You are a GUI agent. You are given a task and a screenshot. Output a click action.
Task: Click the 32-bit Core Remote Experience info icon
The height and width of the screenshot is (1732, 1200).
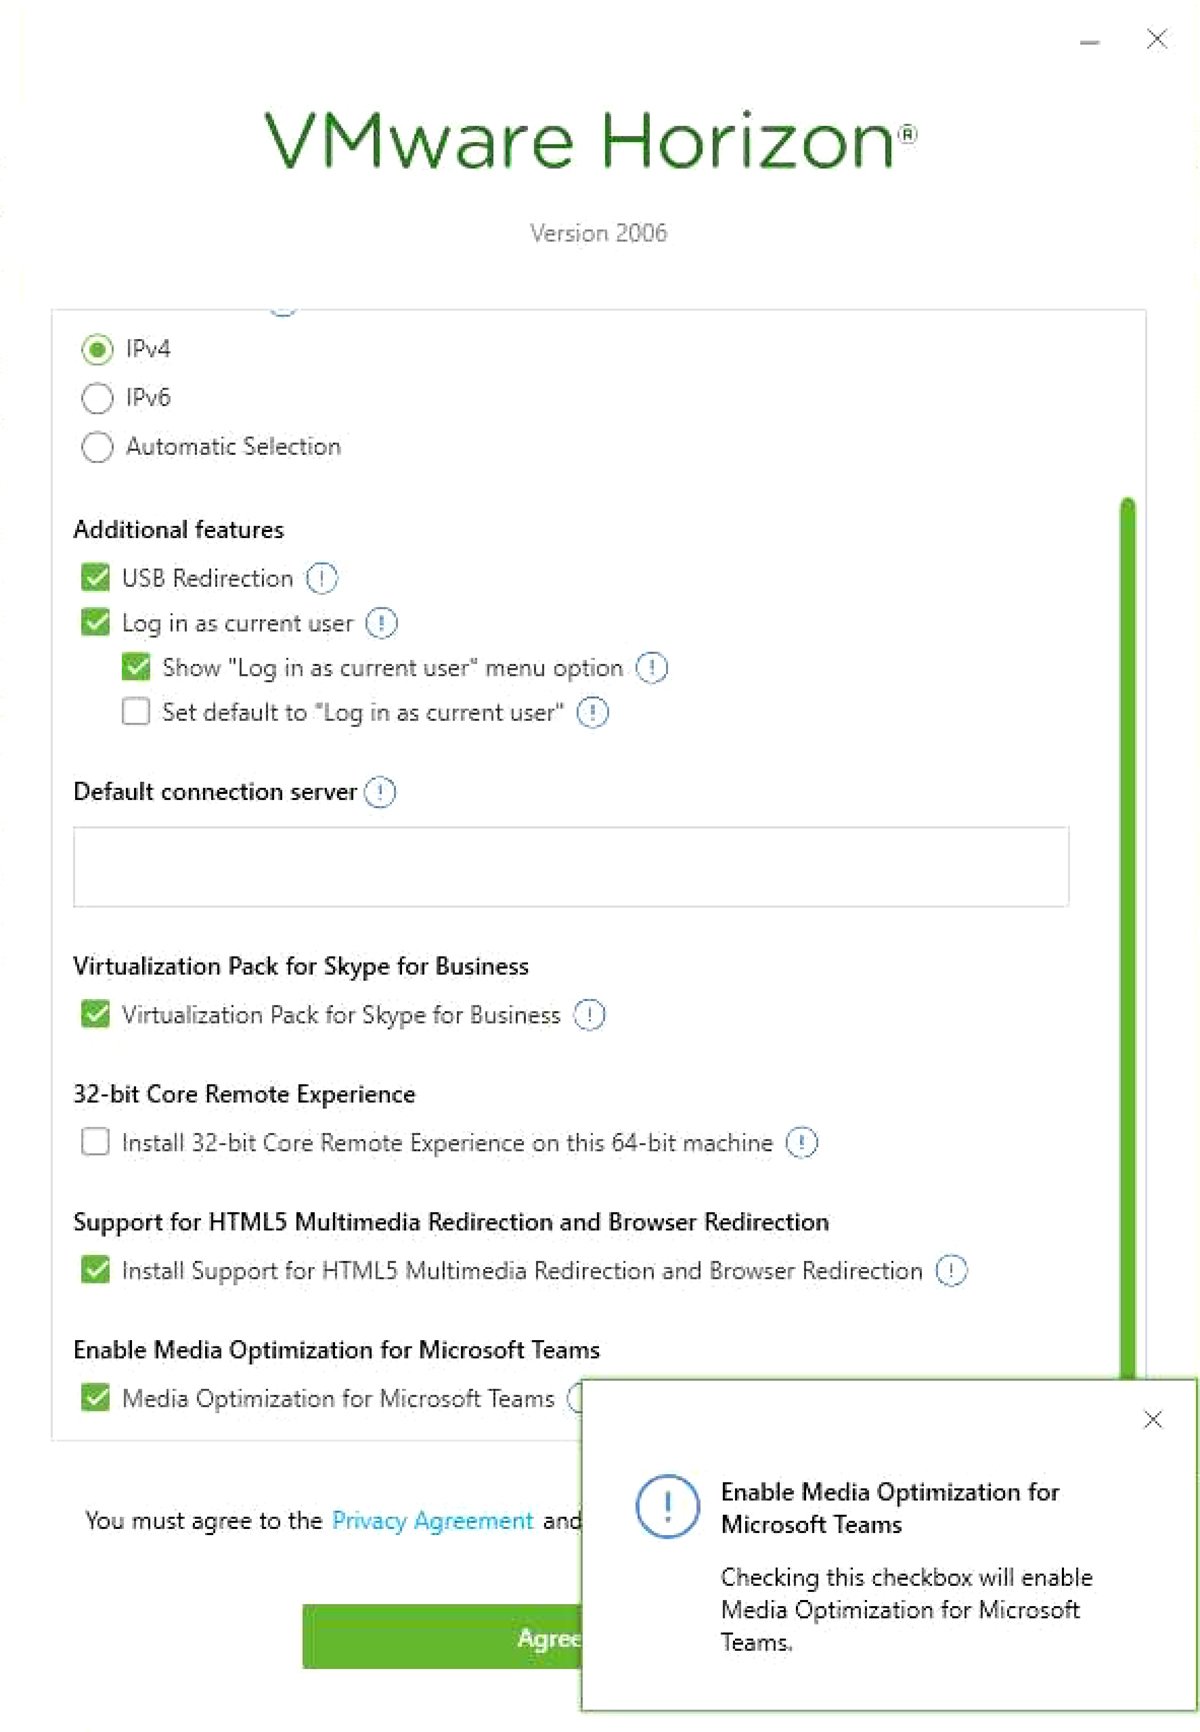pyautogui.click(x=801, y=1142)
